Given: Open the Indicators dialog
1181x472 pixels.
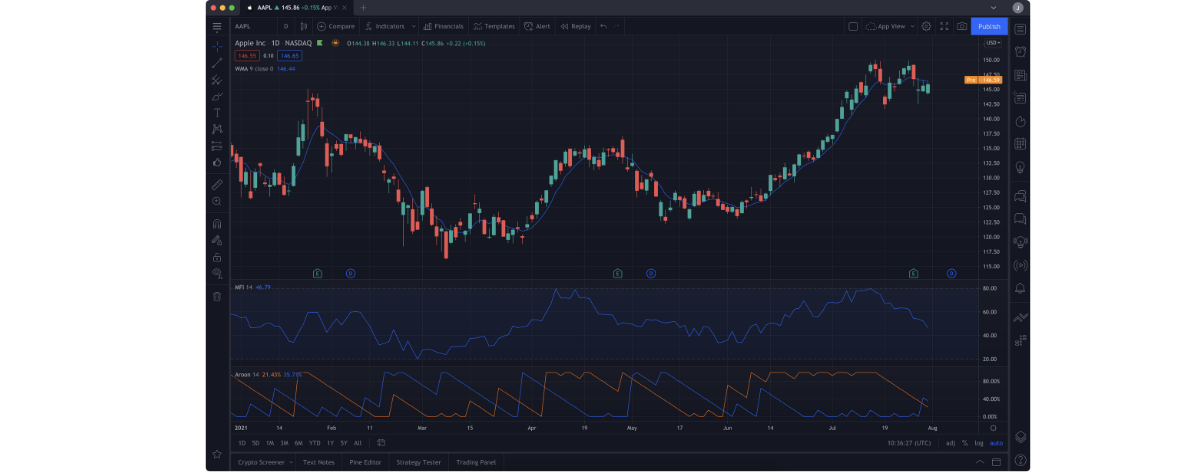Looking at the screenshot, I should (x=385, y=26).
